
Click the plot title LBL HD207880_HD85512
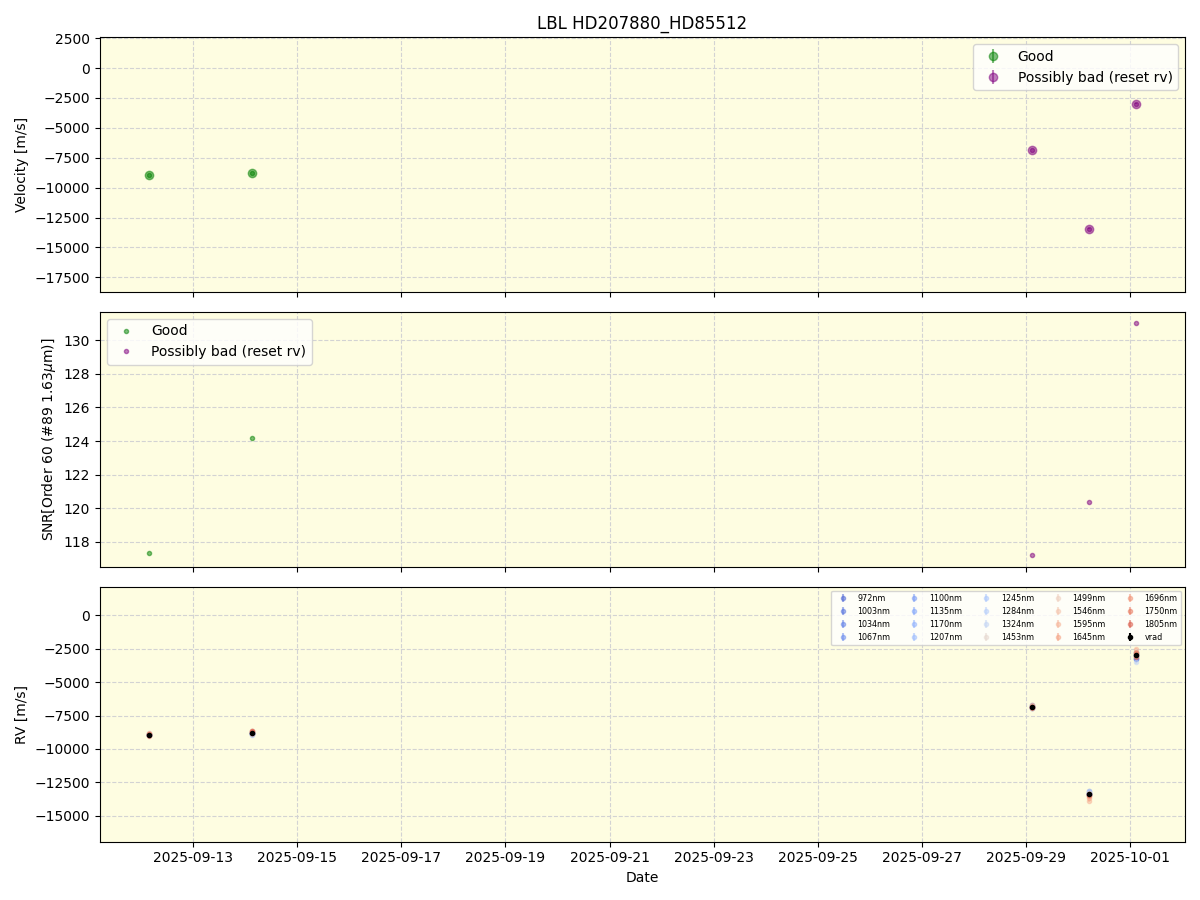click(x=641, y=23)
